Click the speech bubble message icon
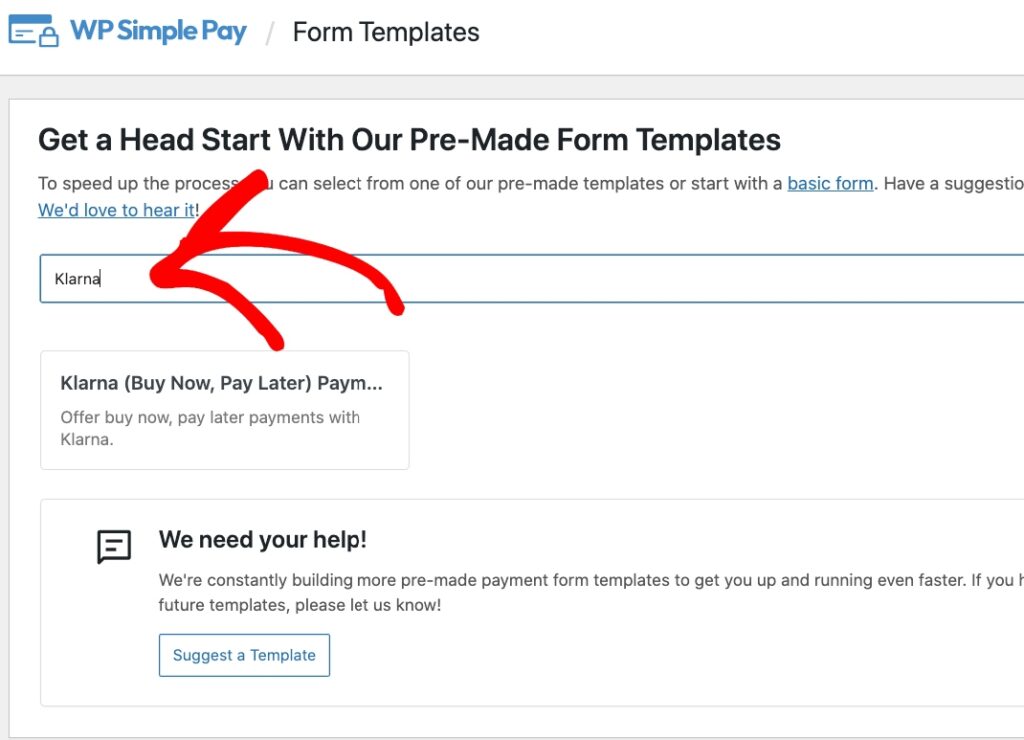 (x=114, y=547)
